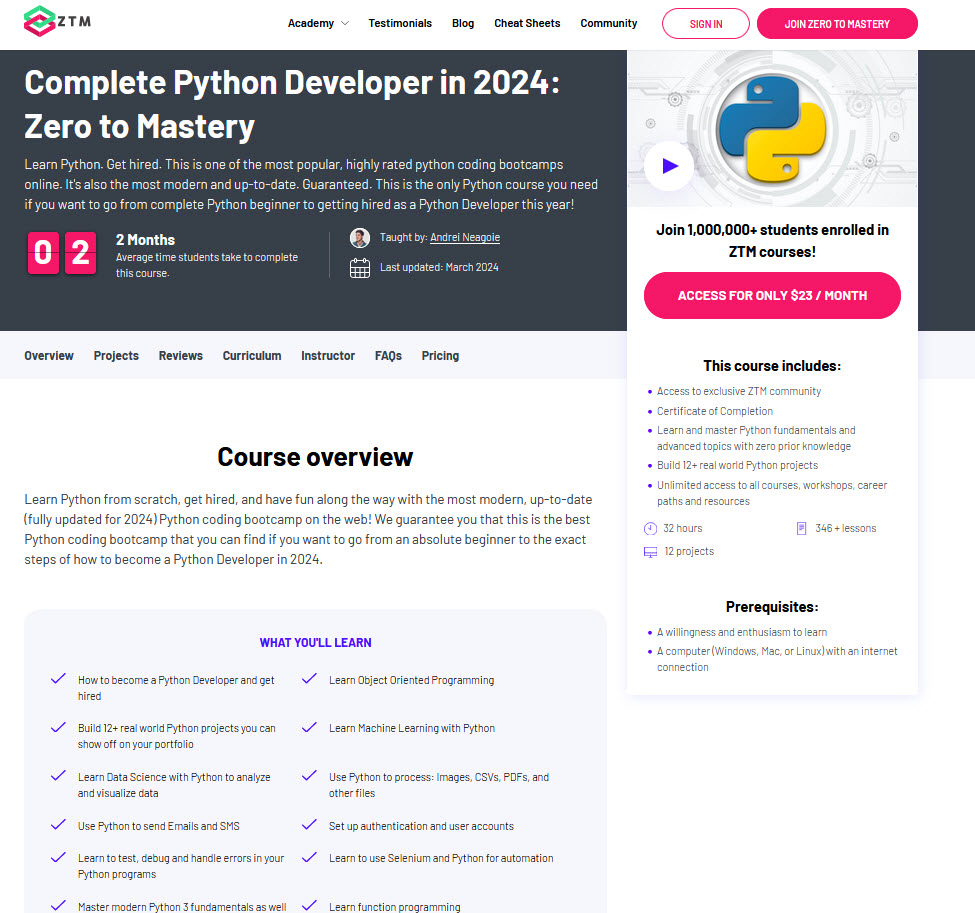The height and width of the screenshot is (913, 975).
Task: Click ACCESS FOR ONLY $23 / MONTH button
Action: point(772,295)
